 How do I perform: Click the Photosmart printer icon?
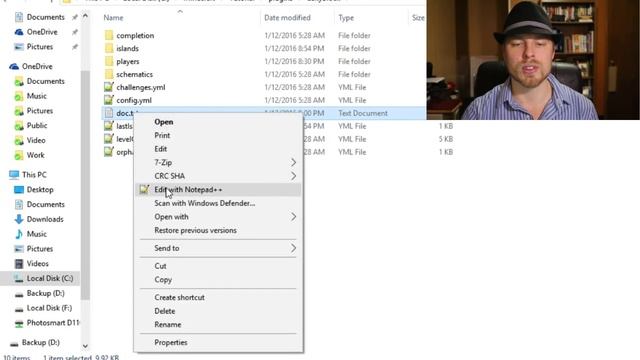tap(19, 323)
